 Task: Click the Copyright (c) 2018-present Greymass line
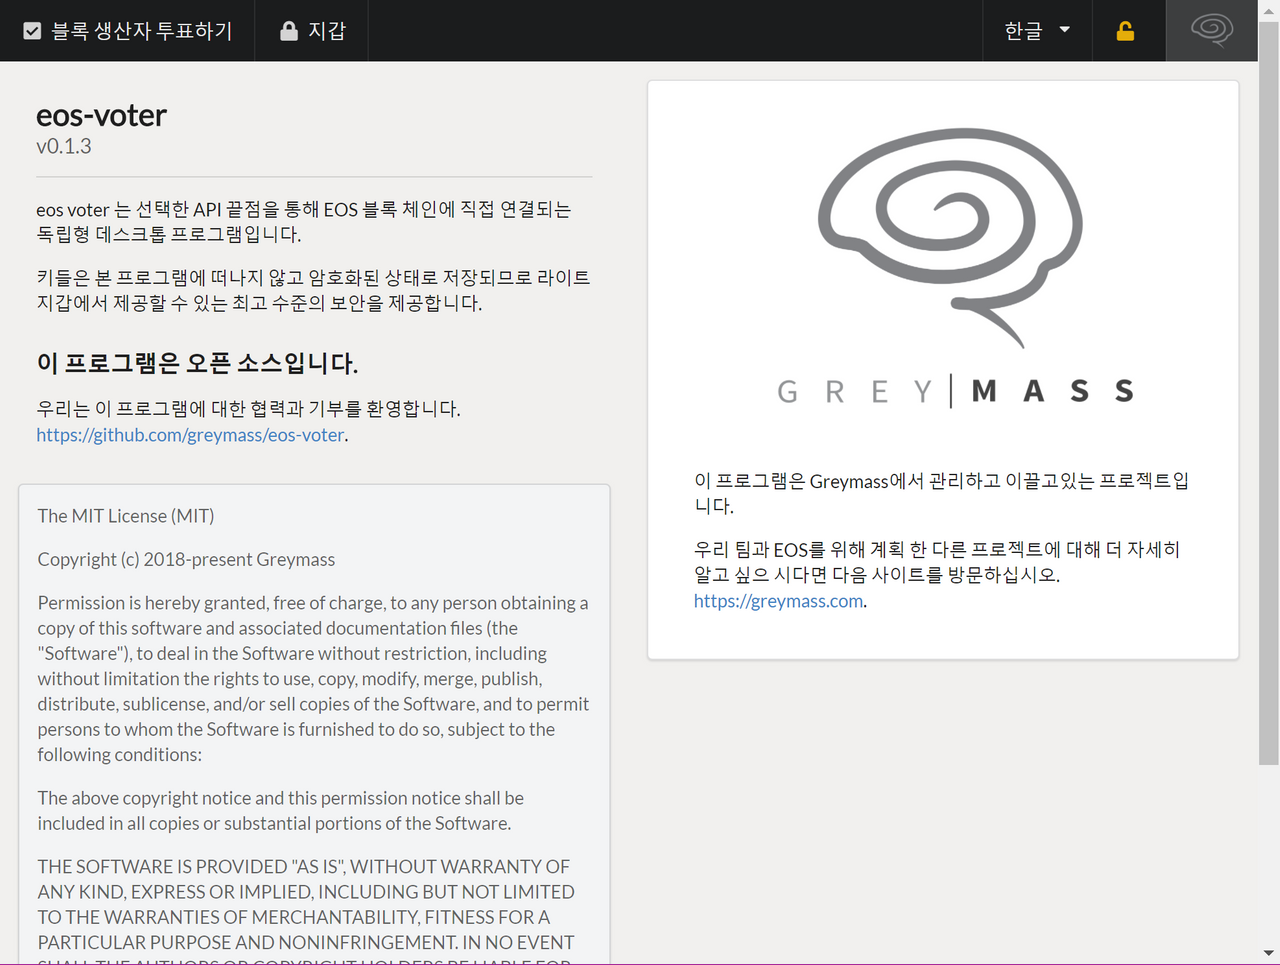(186, 560)
